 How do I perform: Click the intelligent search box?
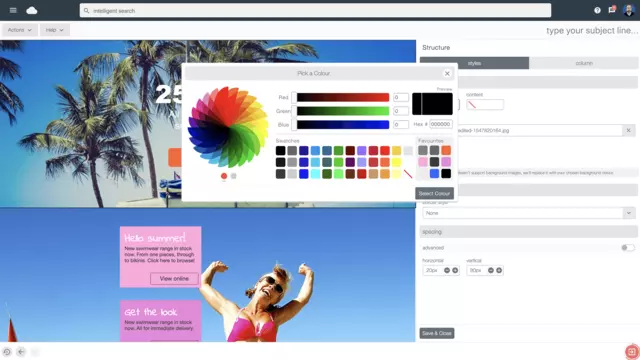pos(315,11)
